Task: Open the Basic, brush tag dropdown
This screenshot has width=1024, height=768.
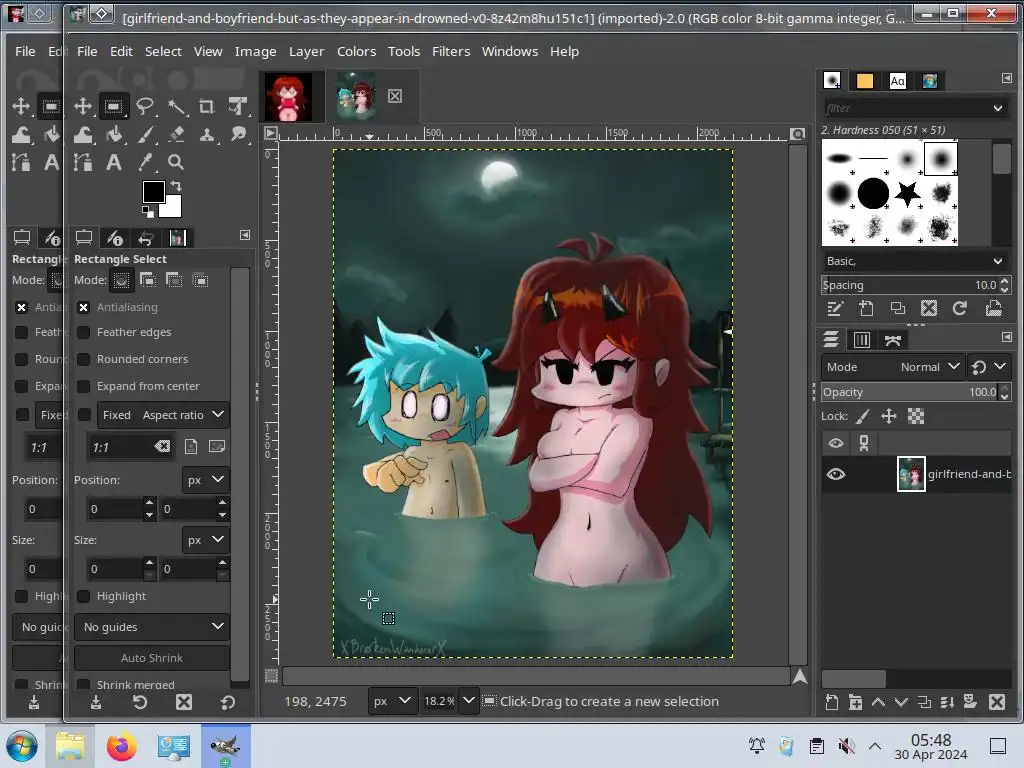Action: click(x=915, y=261)
